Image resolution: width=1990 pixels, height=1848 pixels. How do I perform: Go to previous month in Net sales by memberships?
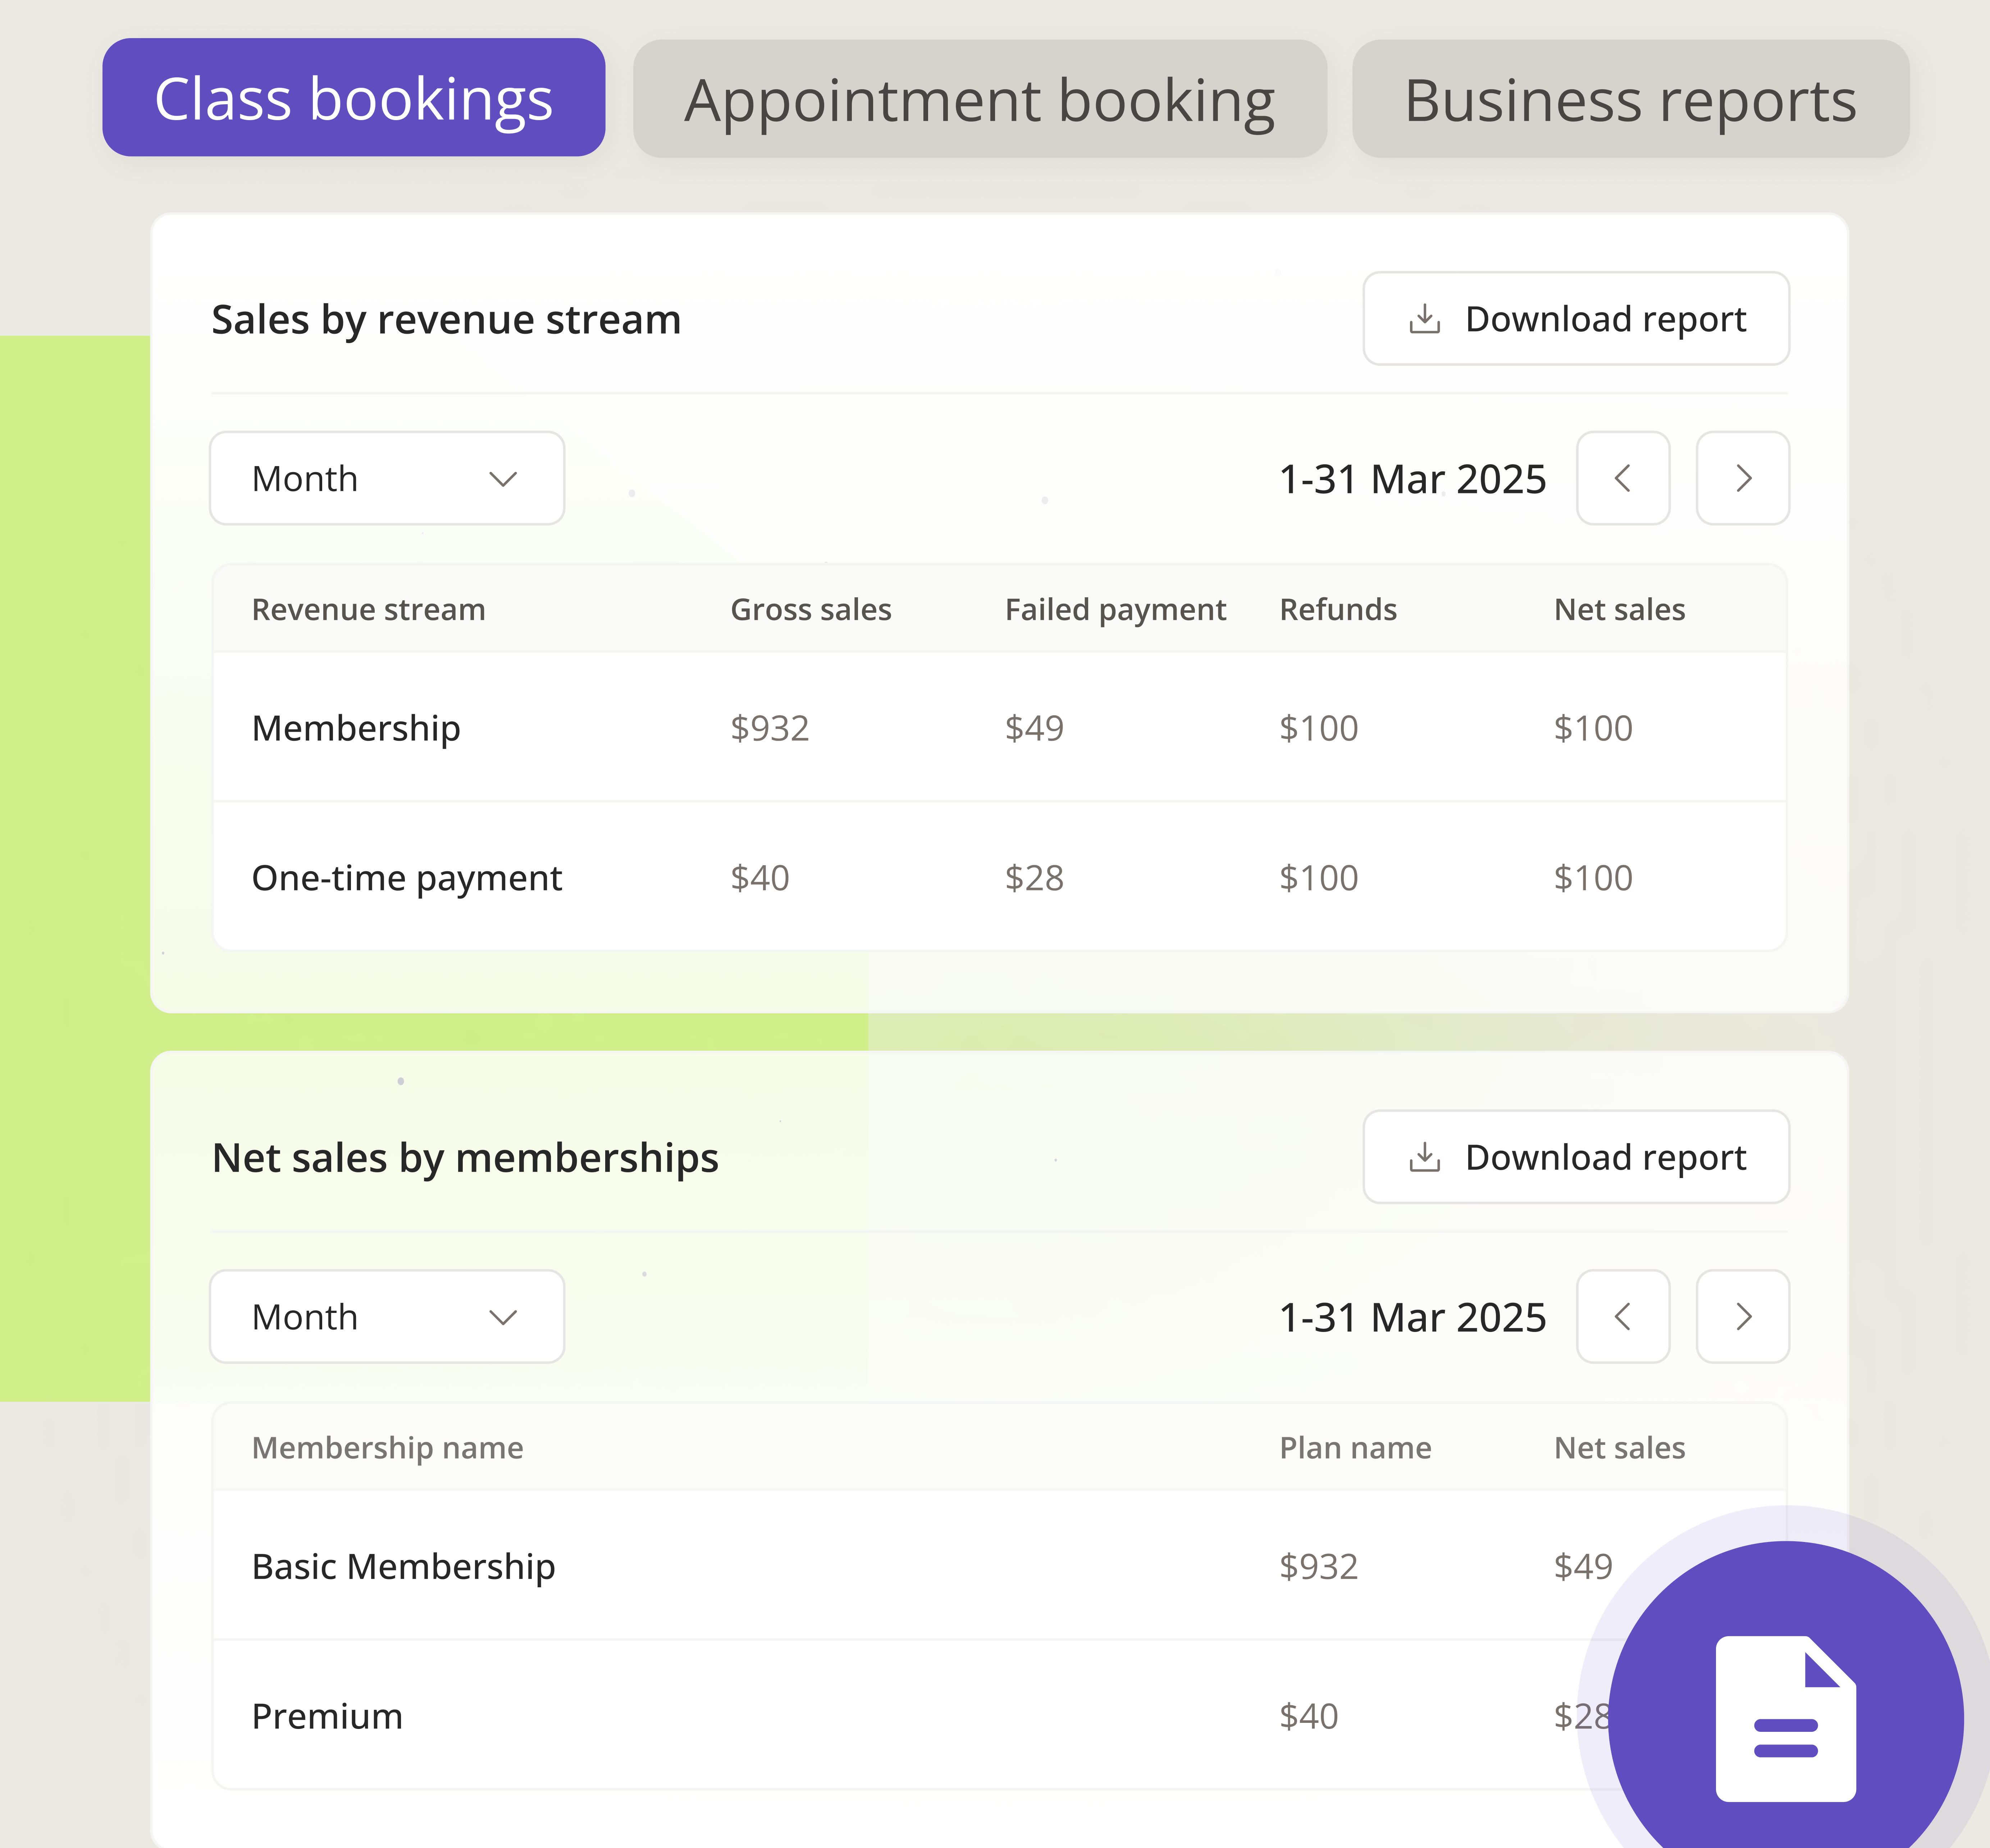1622,1316
